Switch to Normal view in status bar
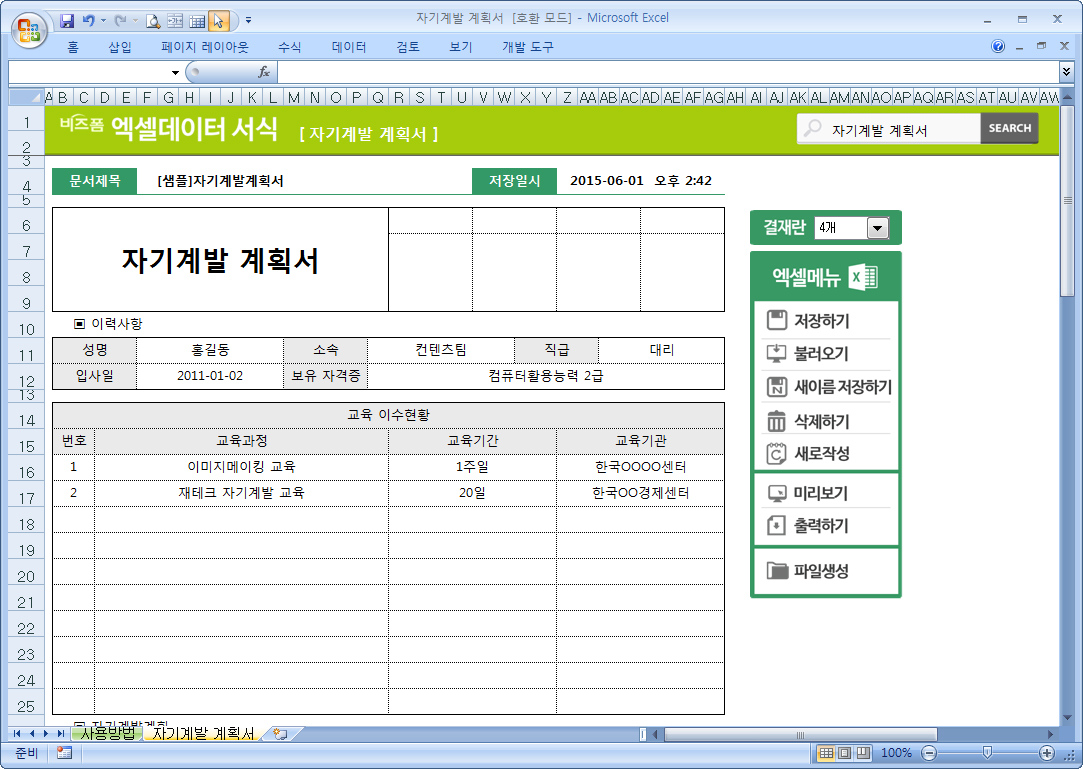Viewport: 1083px width, 769px height. (x=826, y=753)
